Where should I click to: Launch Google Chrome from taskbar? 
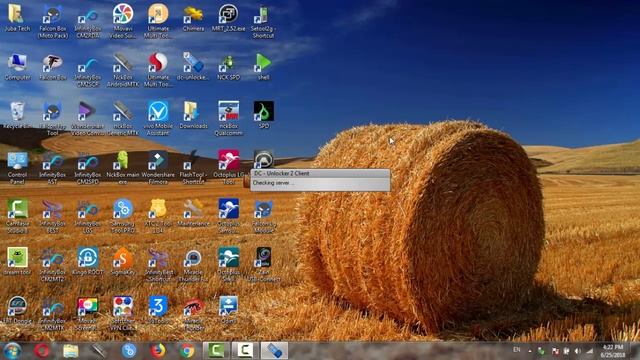tap(187, 351)
